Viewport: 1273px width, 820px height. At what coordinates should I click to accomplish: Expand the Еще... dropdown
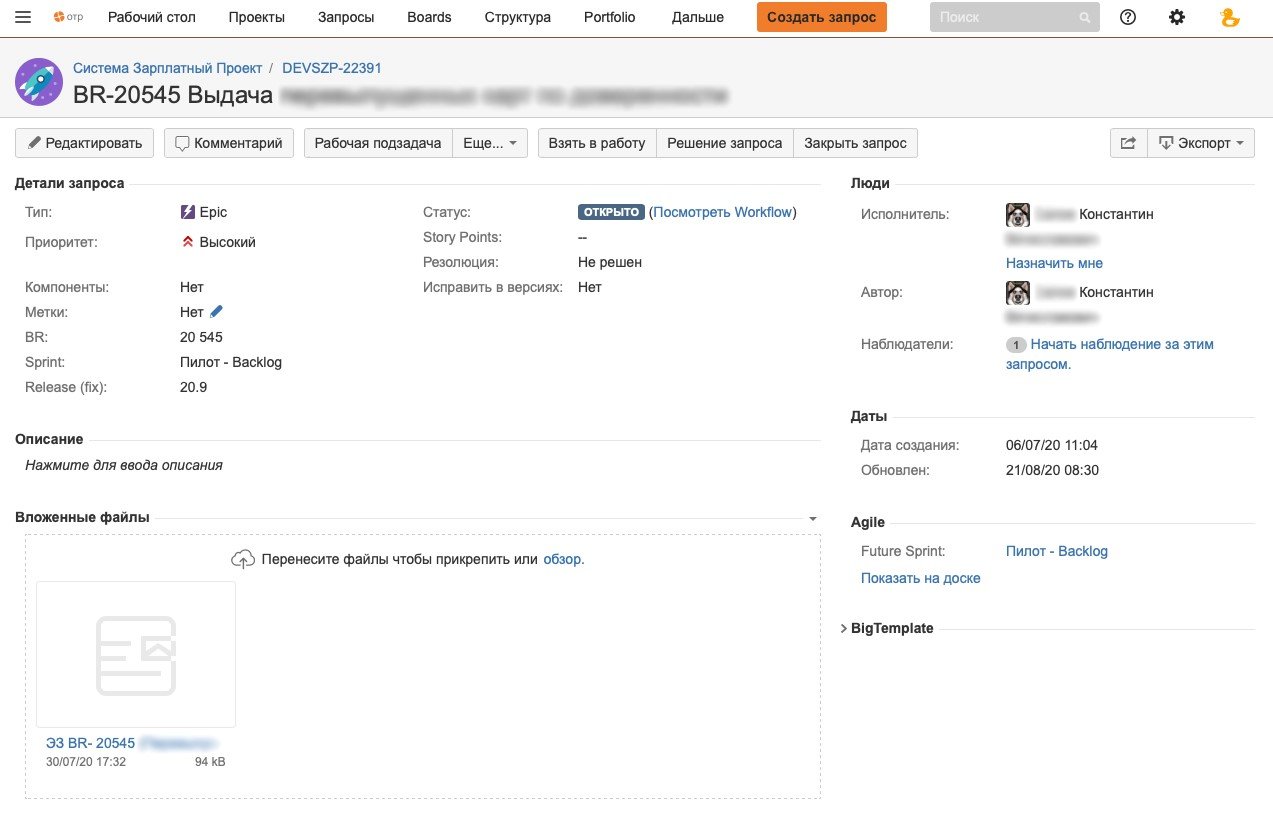490,143
